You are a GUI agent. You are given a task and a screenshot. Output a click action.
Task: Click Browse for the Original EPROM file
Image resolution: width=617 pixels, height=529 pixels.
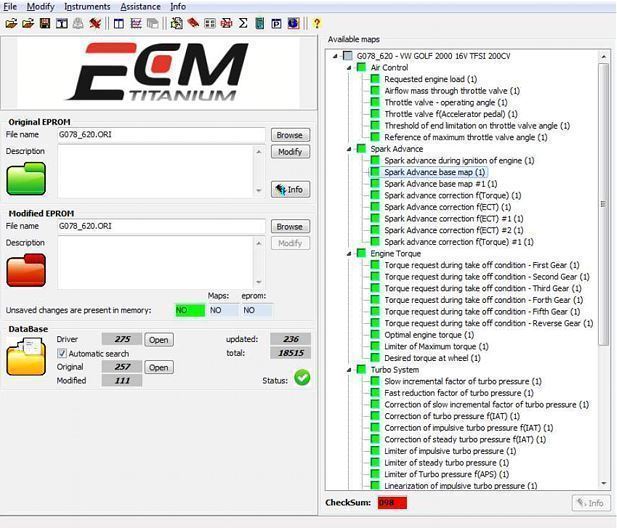click(x=289, y=135)
